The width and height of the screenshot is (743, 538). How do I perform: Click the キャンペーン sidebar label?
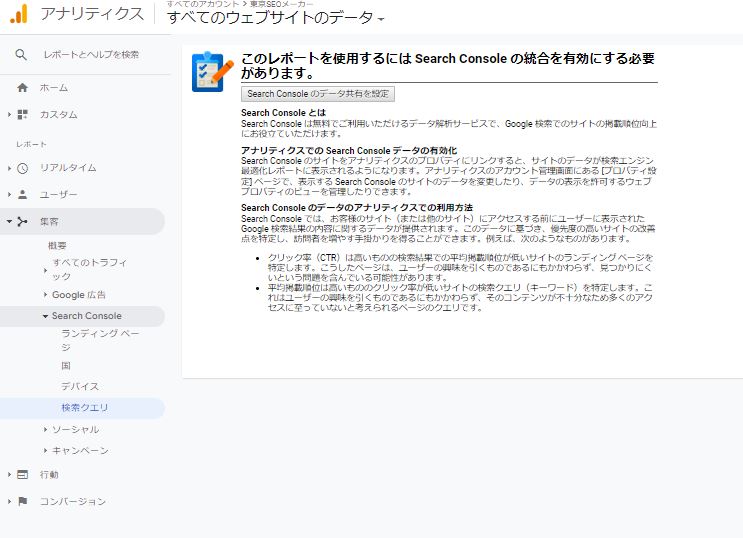(81, 450)
